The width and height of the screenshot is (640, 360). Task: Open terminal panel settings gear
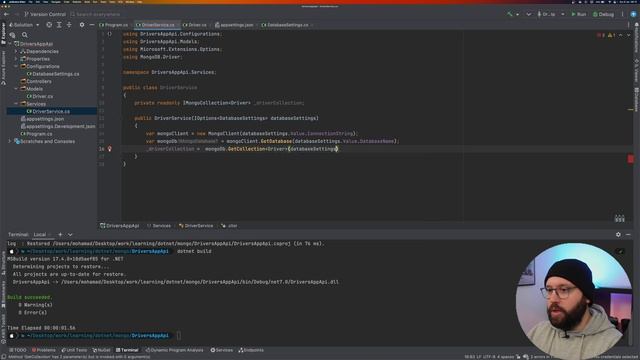(618, 235)
